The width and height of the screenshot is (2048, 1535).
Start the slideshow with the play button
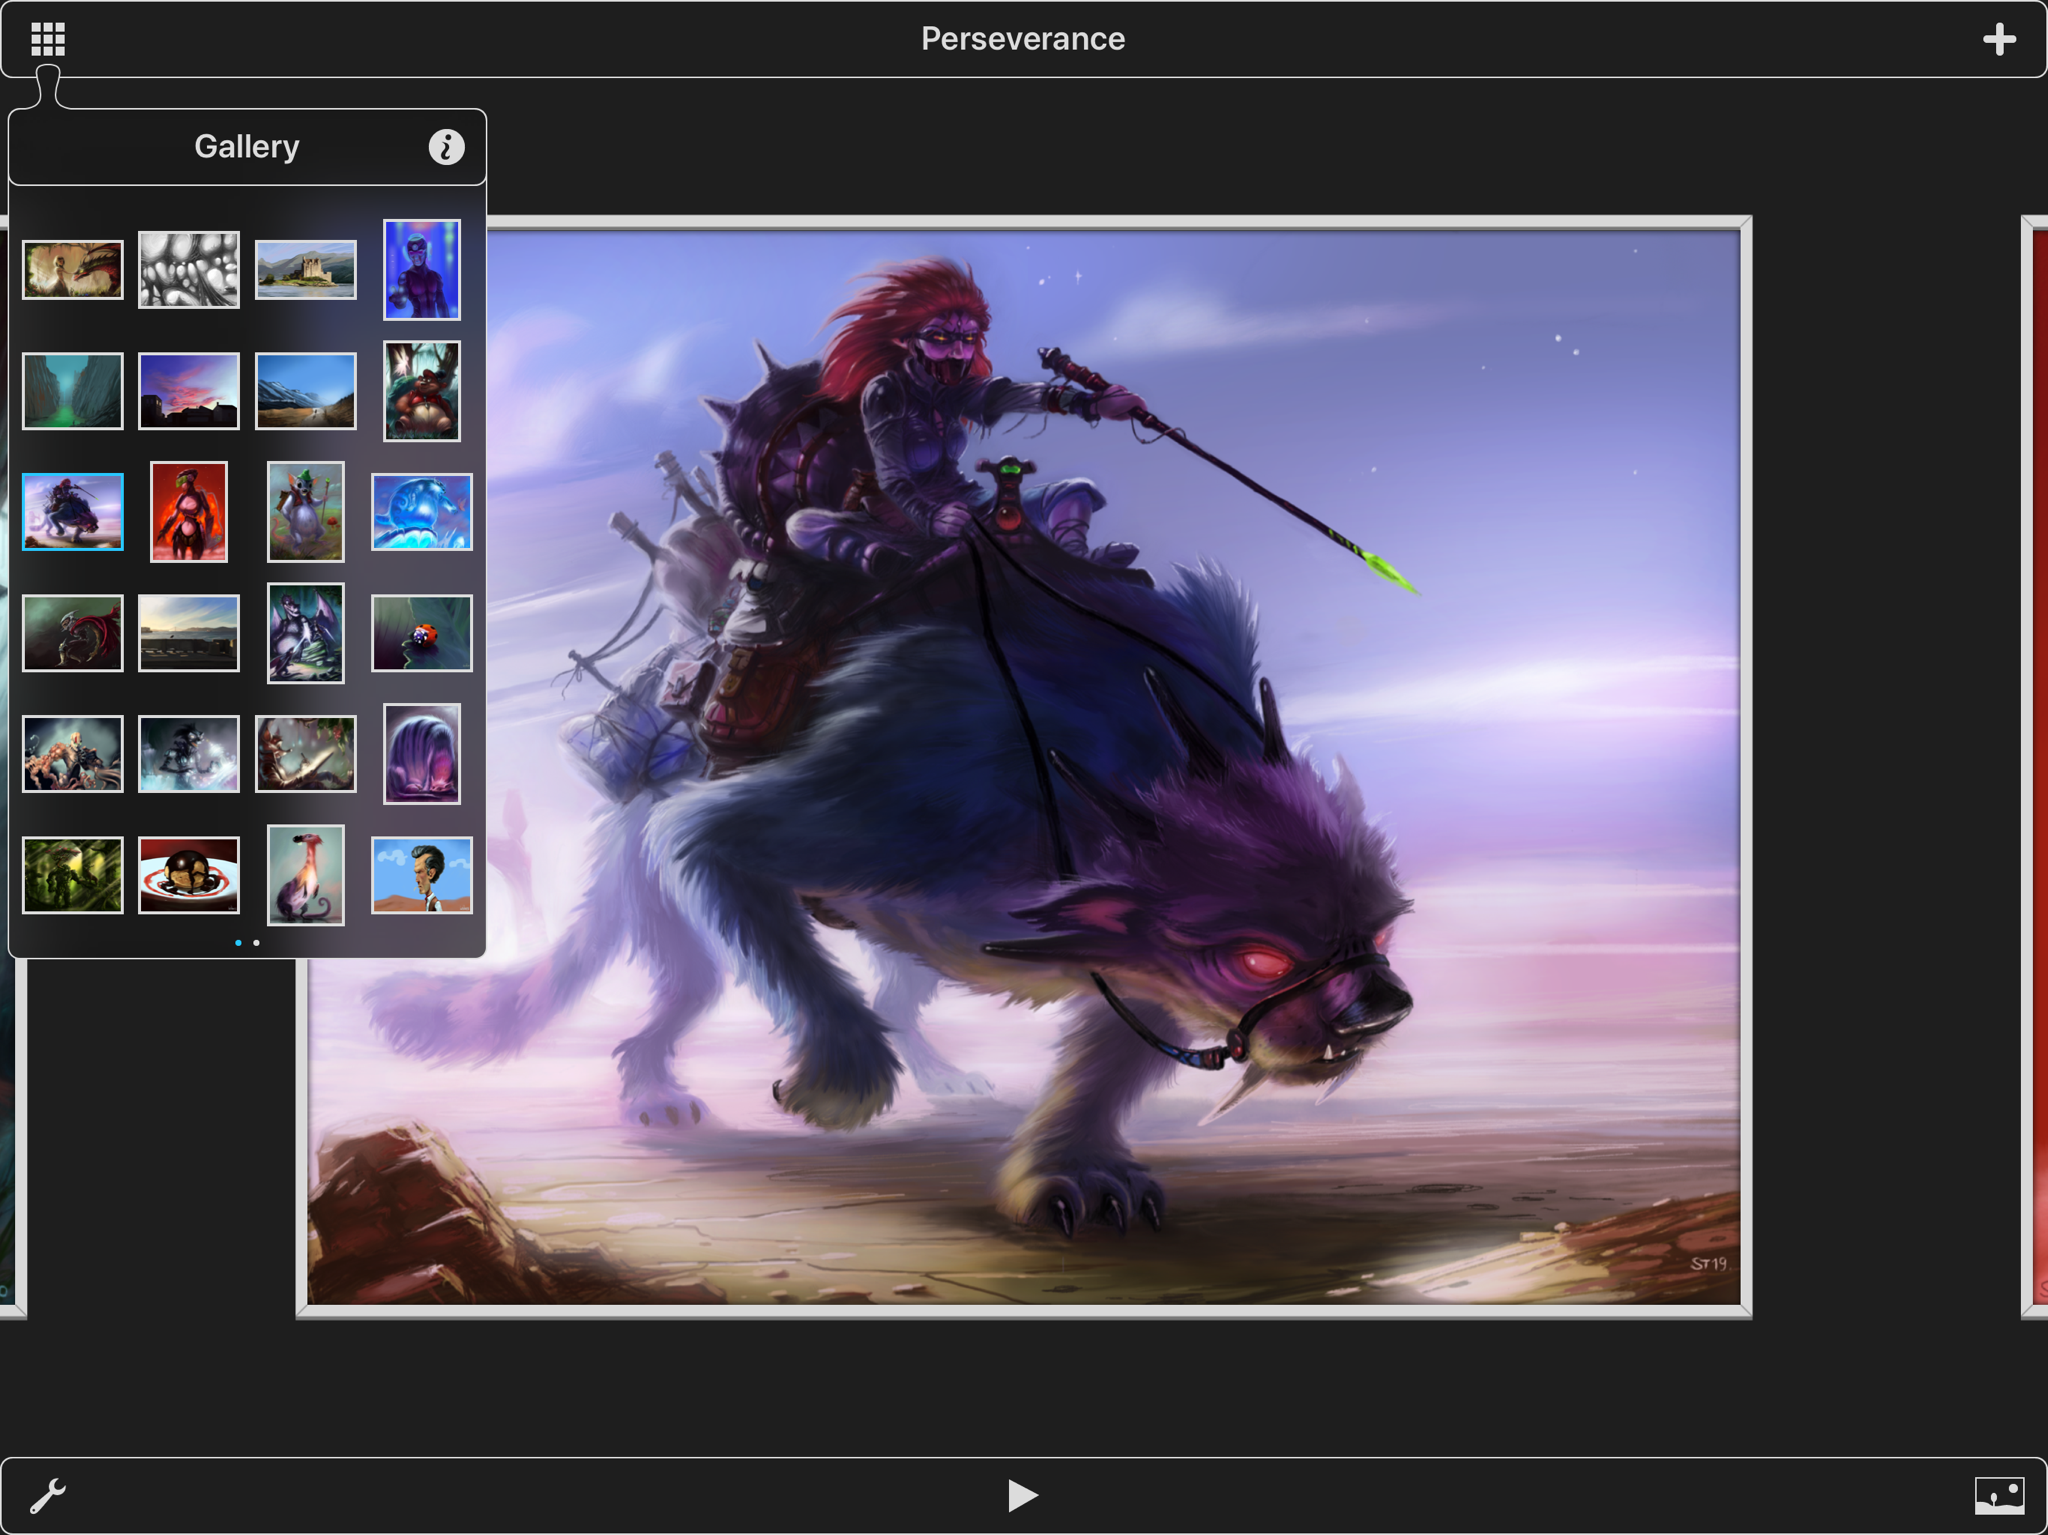[x=1022, y=1496]
